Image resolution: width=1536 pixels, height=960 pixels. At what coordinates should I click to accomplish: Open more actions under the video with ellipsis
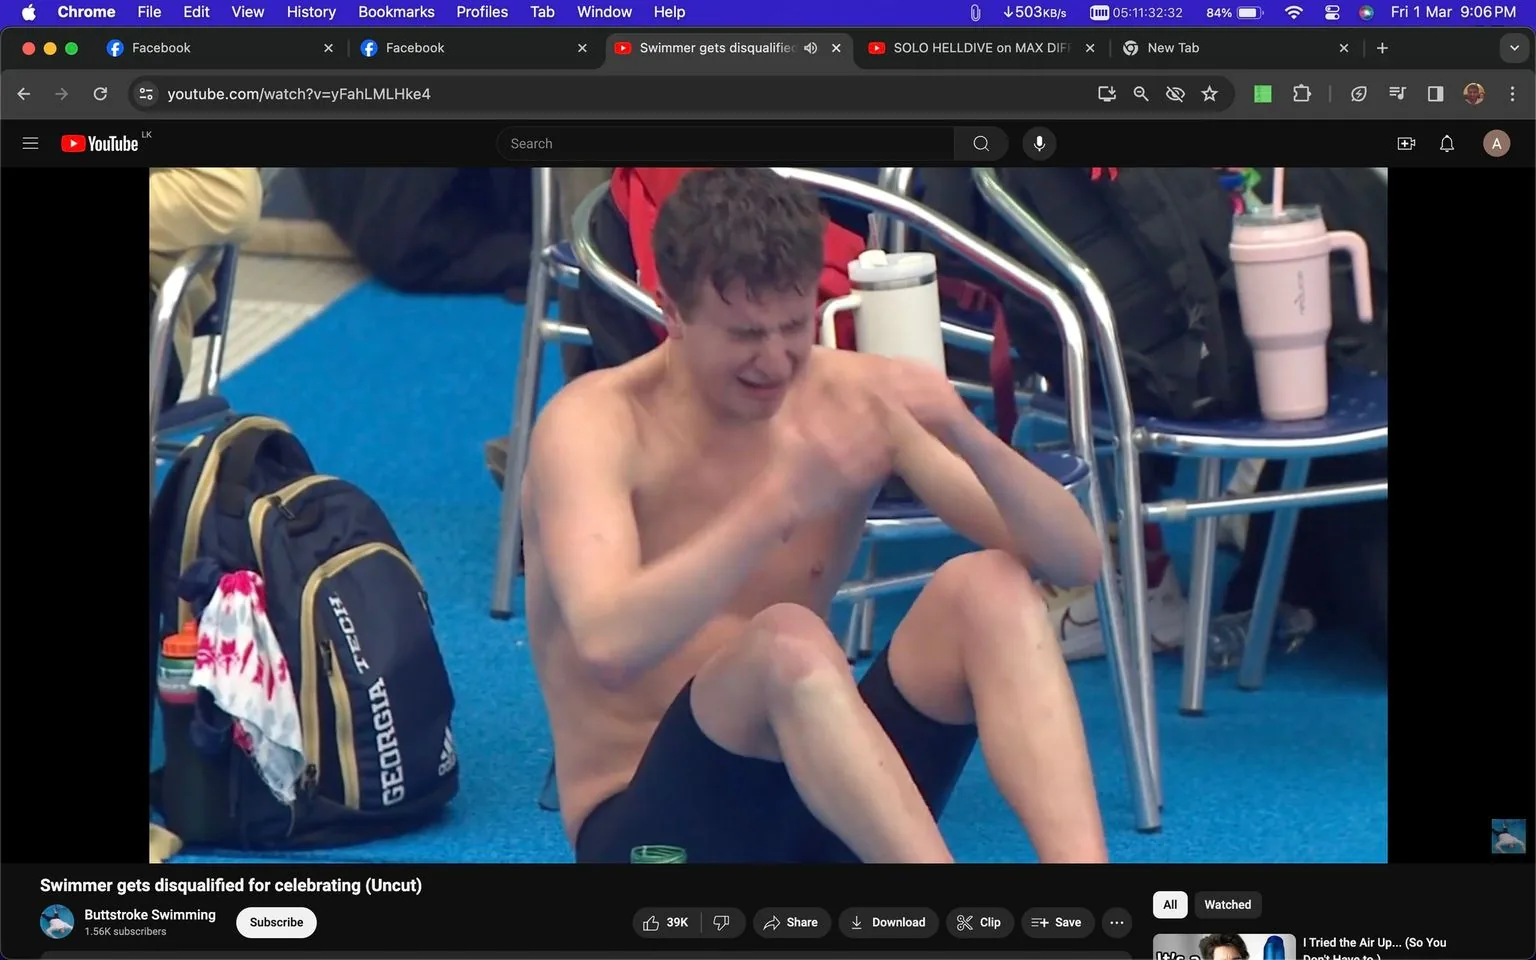click(1116, 922)
